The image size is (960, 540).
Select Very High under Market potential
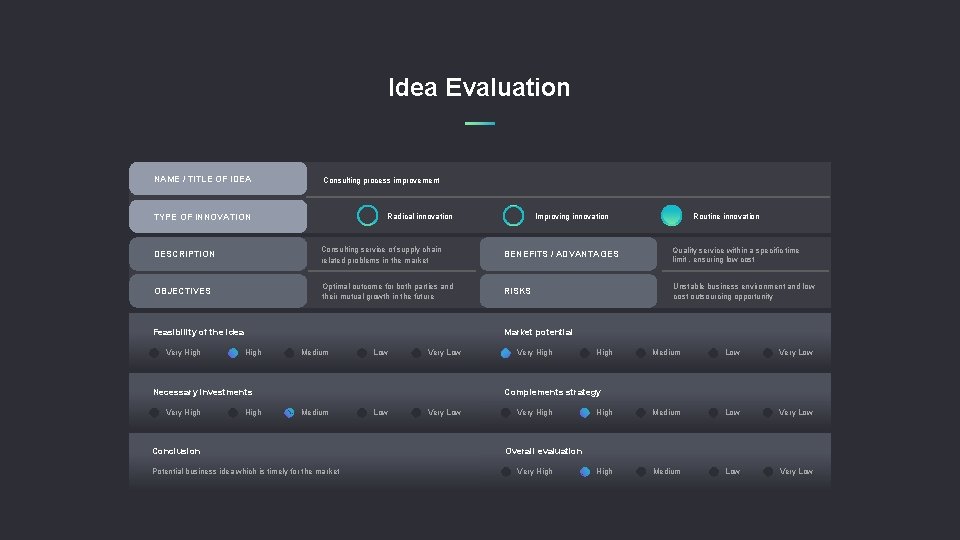[506, 352]
